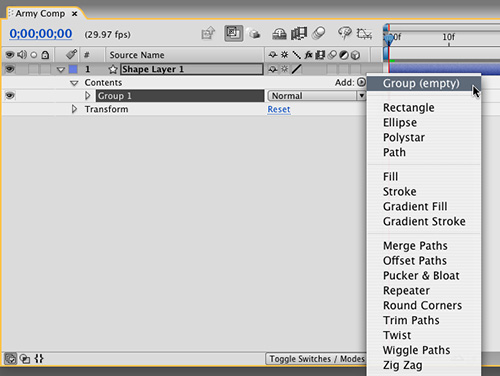The image size is (500, 376).
Task: Toggle Continuously Rasterize on Shape Layer 1
Action: [x=284, y=69]
